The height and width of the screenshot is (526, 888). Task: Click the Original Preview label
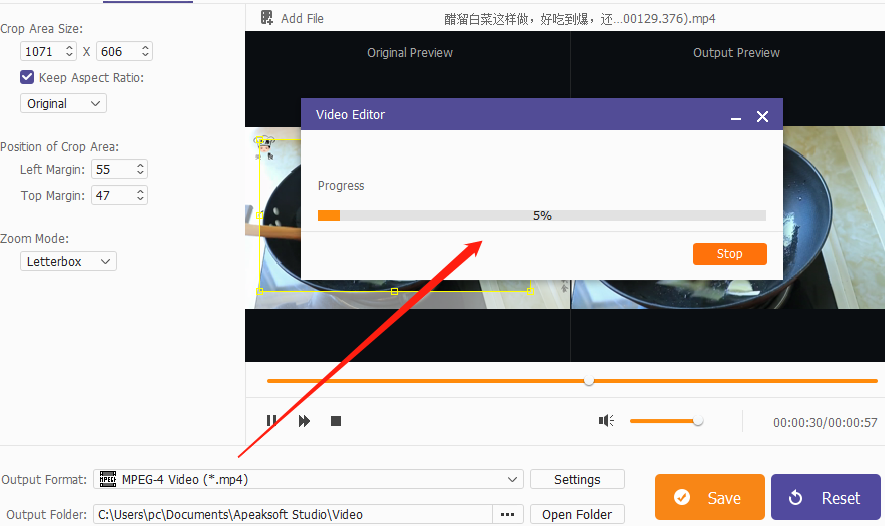coord(410,53)
